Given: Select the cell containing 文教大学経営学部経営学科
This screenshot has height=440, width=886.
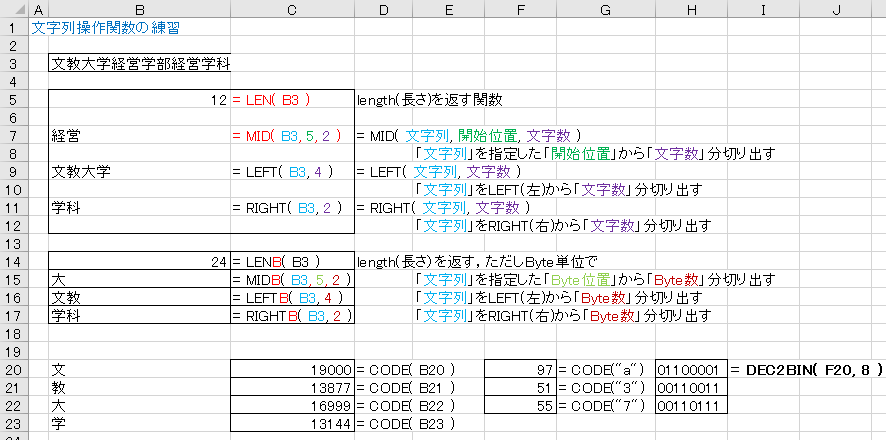Looking at the screenshot, I should click(x=140, y=63).
